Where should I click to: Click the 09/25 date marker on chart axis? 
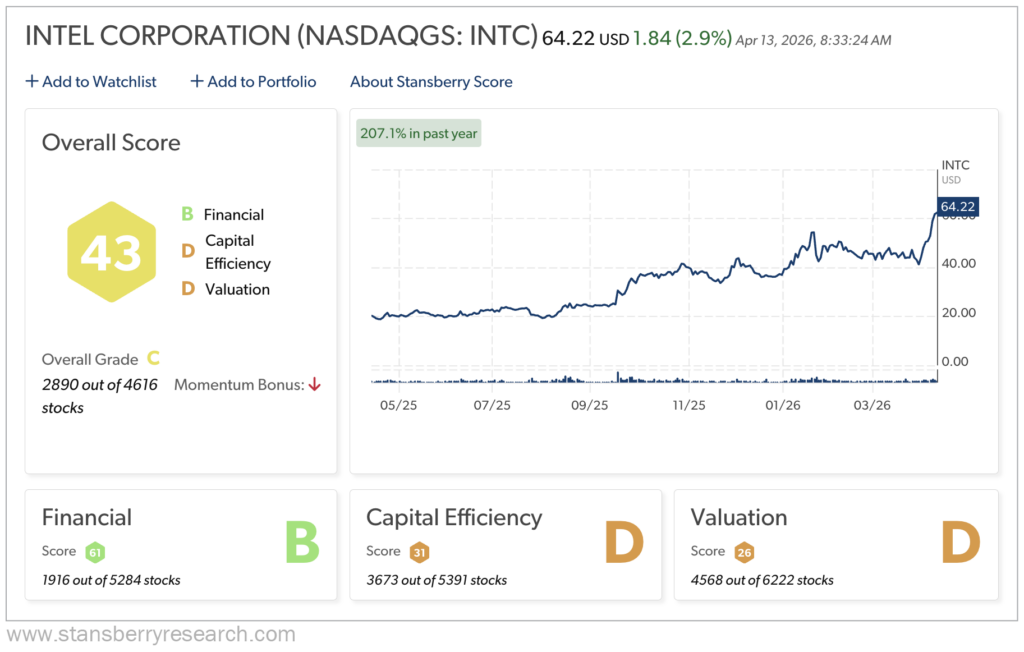pos(589,405)
